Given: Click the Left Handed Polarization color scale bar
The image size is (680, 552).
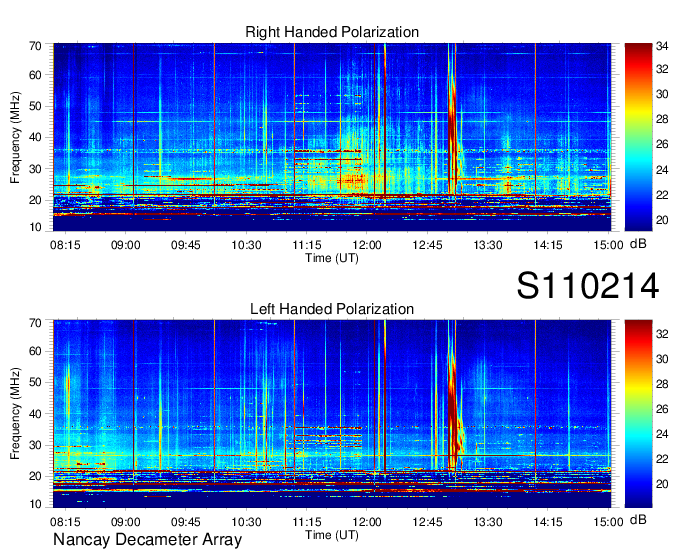Looking at the screenshot, I should pos(638,414).
